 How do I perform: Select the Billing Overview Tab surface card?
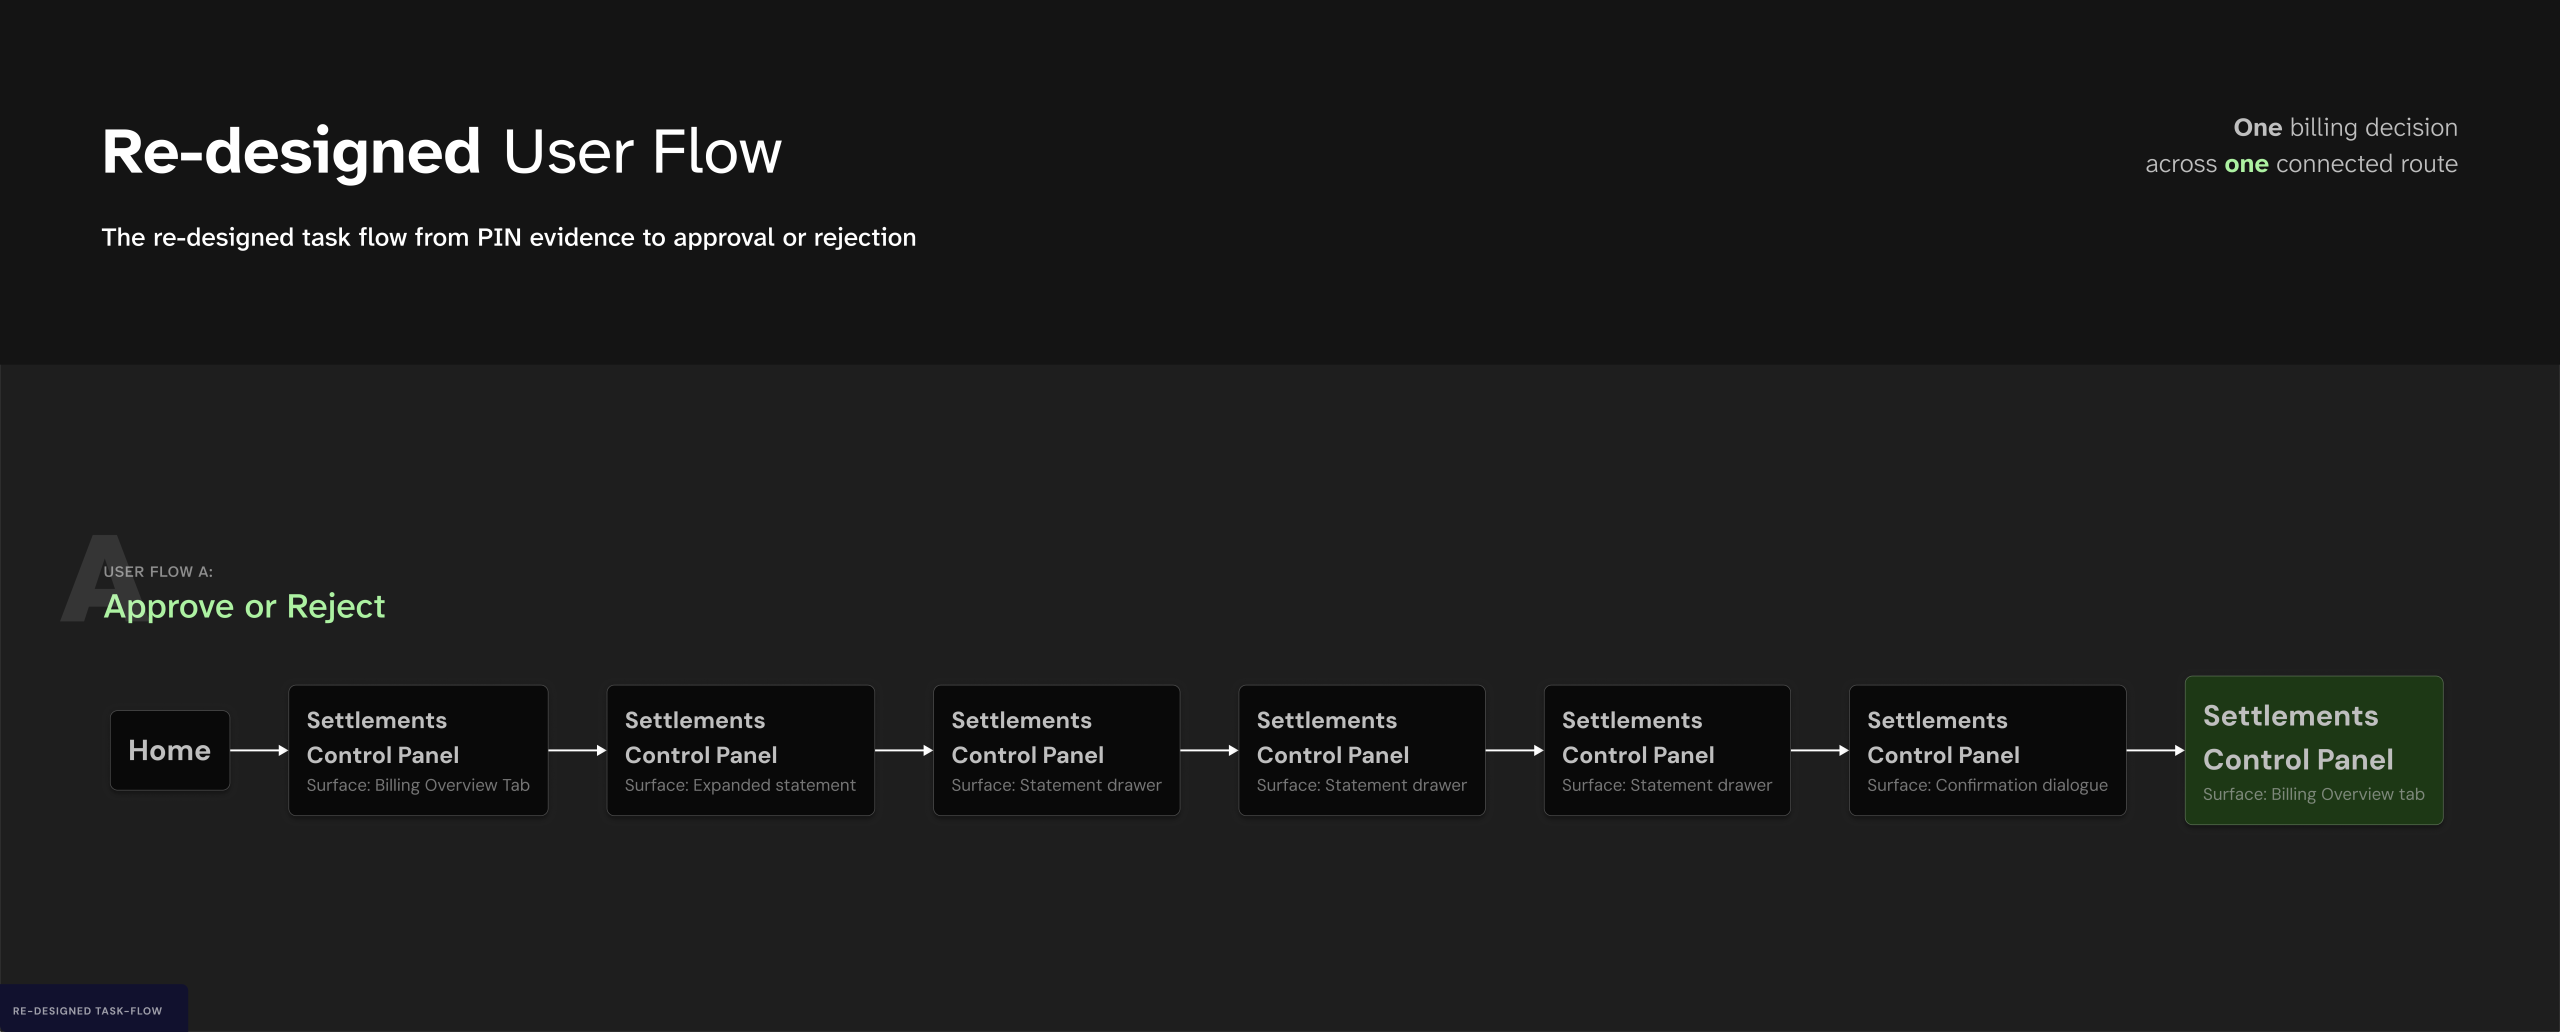click(418, 750)
